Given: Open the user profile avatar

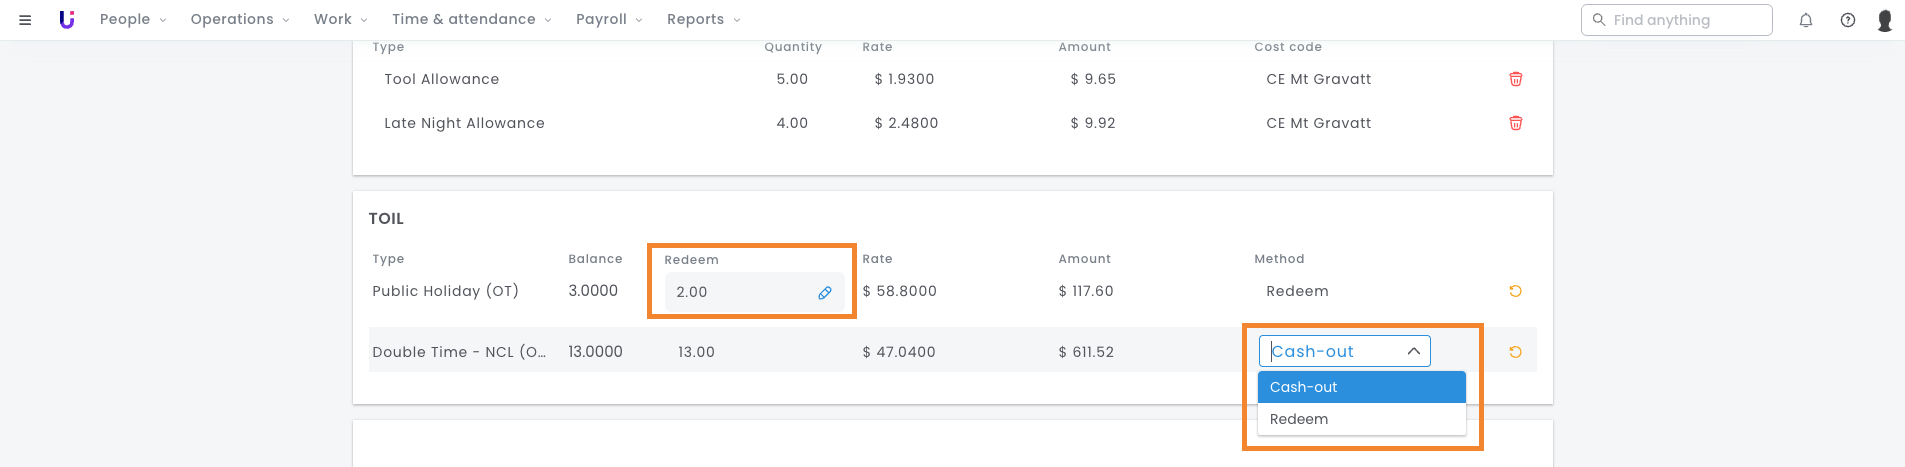Looking at the screenshot, I should 1885,20.
